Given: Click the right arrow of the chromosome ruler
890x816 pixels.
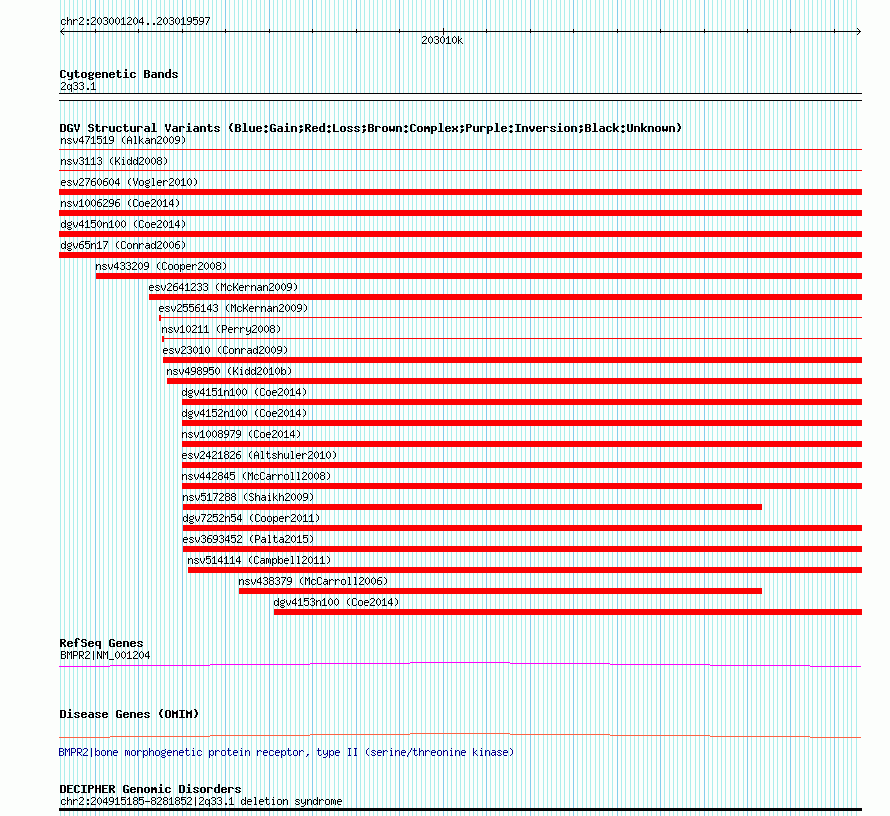Looking at the screenshot, I should (859, 32).
